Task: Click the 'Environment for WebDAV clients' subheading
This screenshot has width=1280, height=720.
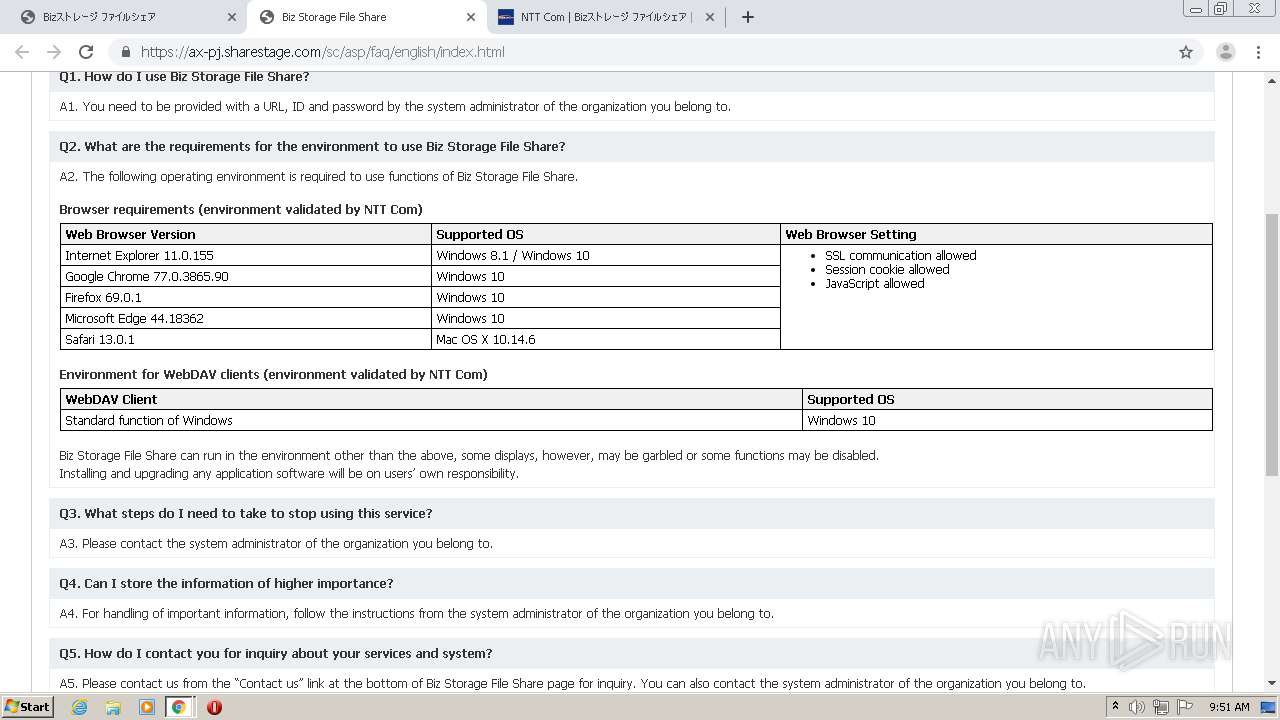Action: (273, 375)
